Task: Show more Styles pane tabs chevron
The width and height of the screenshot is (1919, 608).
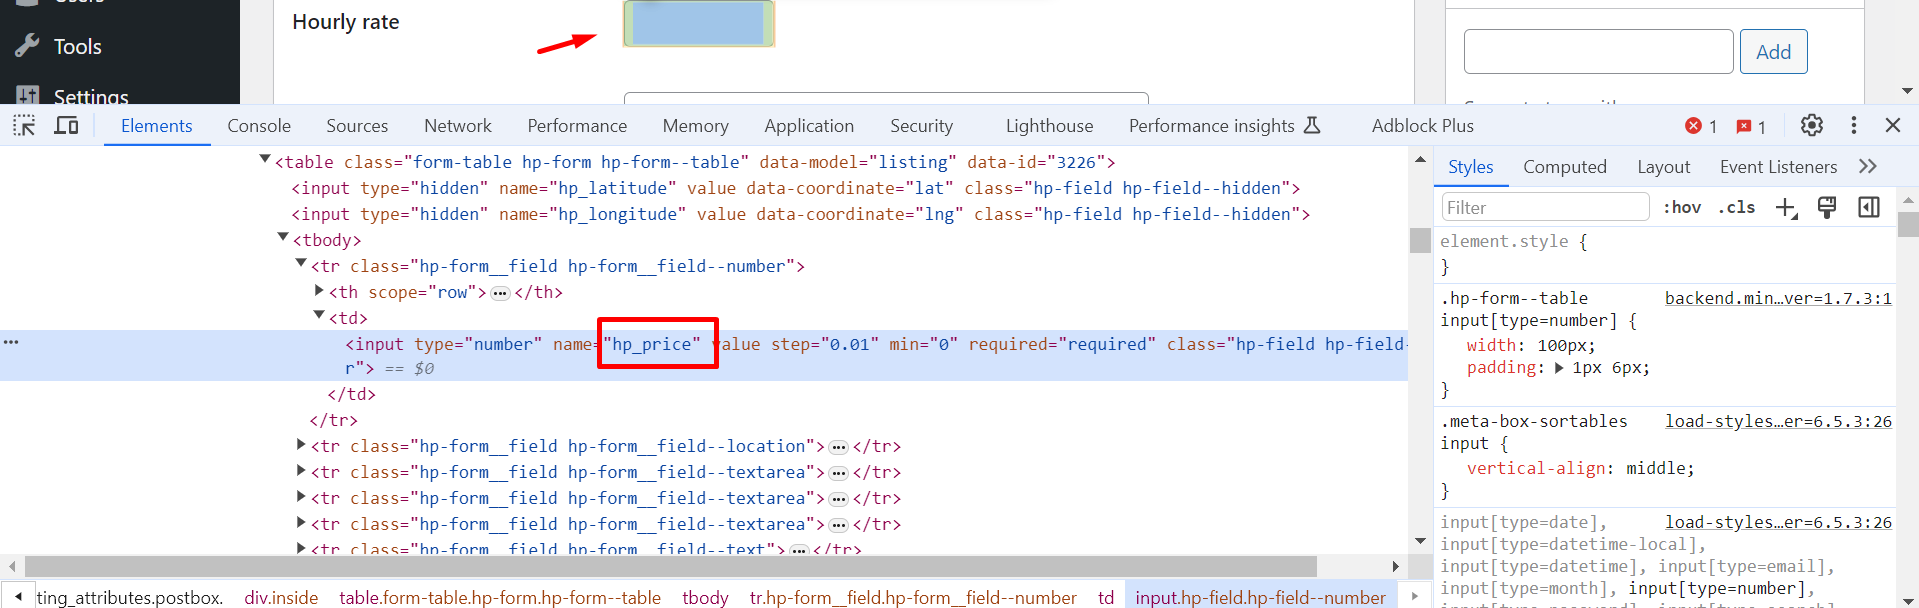Action: tap(1868, 166)
